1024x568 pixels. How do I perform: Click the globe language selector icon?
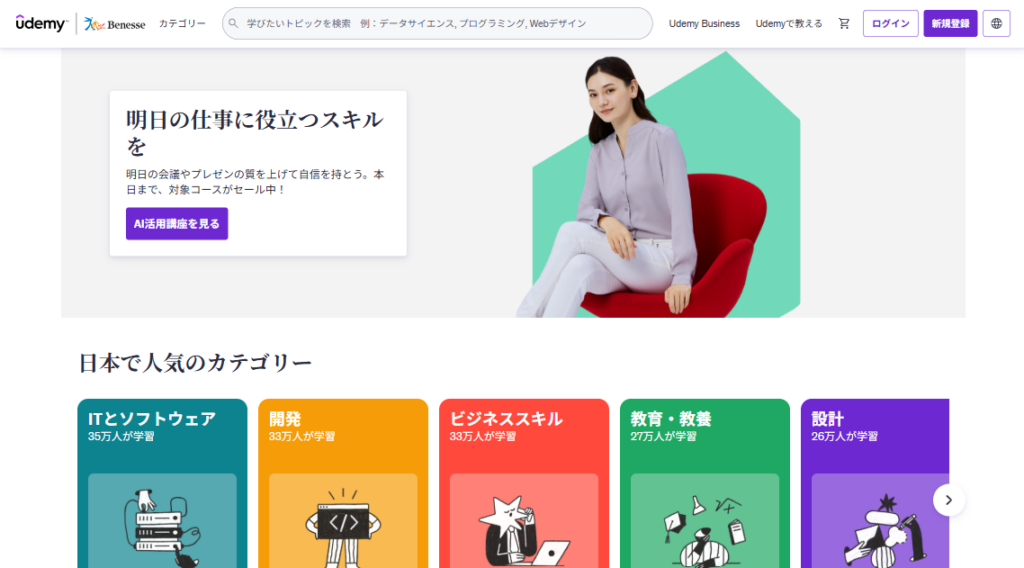(x=996, y=24)
